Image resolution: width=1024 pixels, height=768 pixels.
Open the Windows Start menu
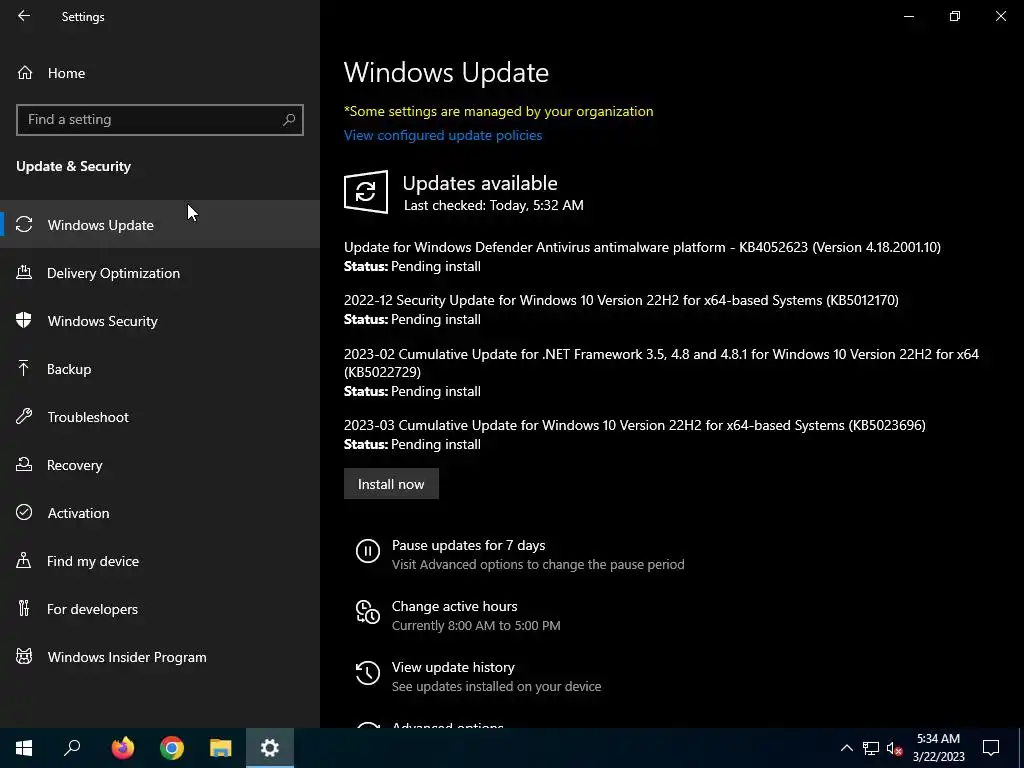tap(24, 748)
